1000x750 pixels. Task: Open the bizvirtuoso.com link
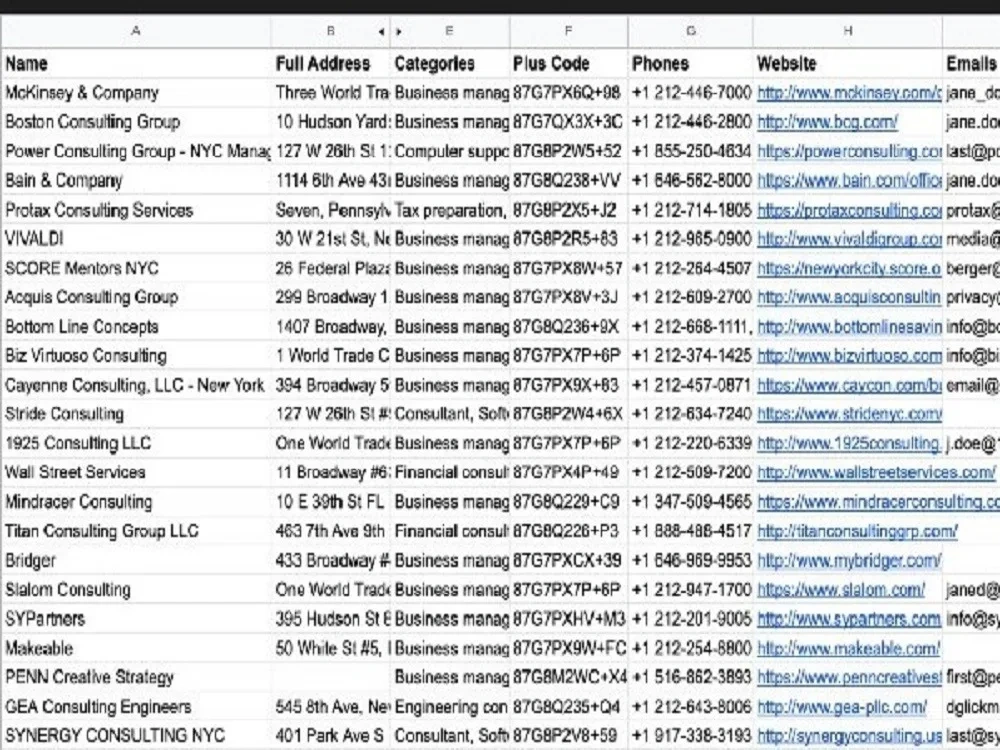(849, 356)
